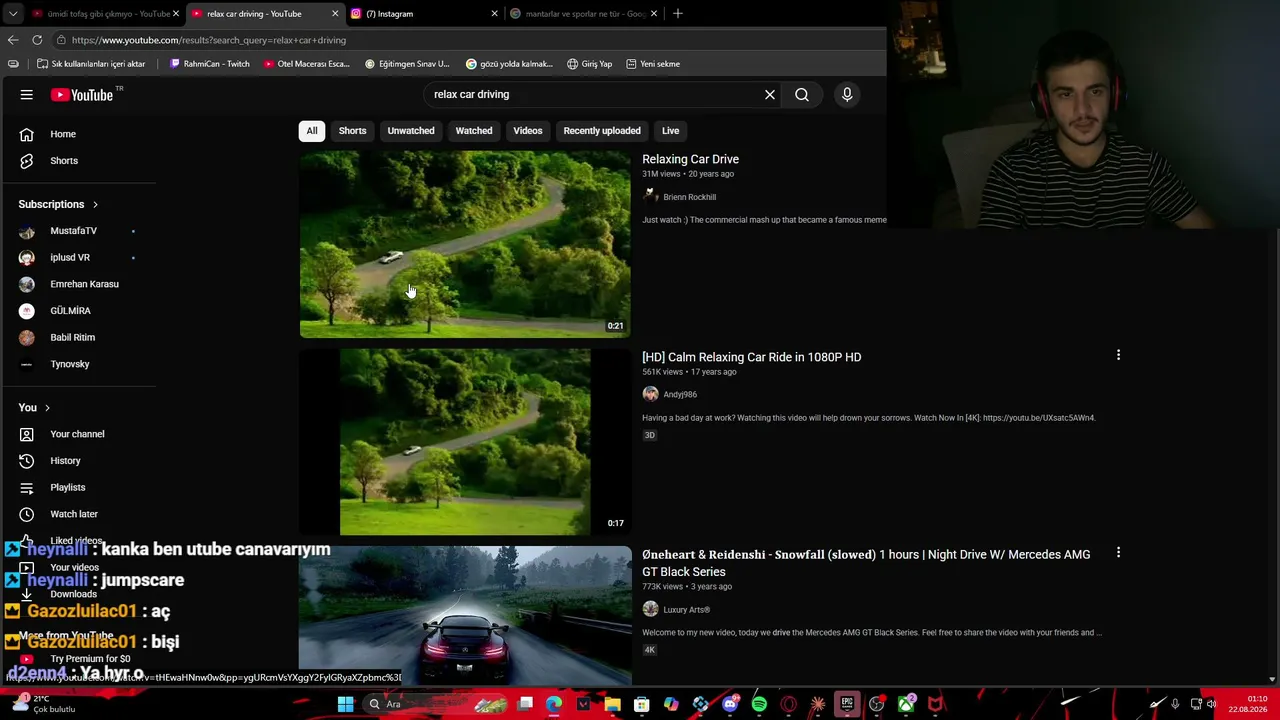Image resolution: width=1280 pixels, height=720 pixels.
Task: Open Luxury Arts channel avatar
Action: [x=650, y=609]
